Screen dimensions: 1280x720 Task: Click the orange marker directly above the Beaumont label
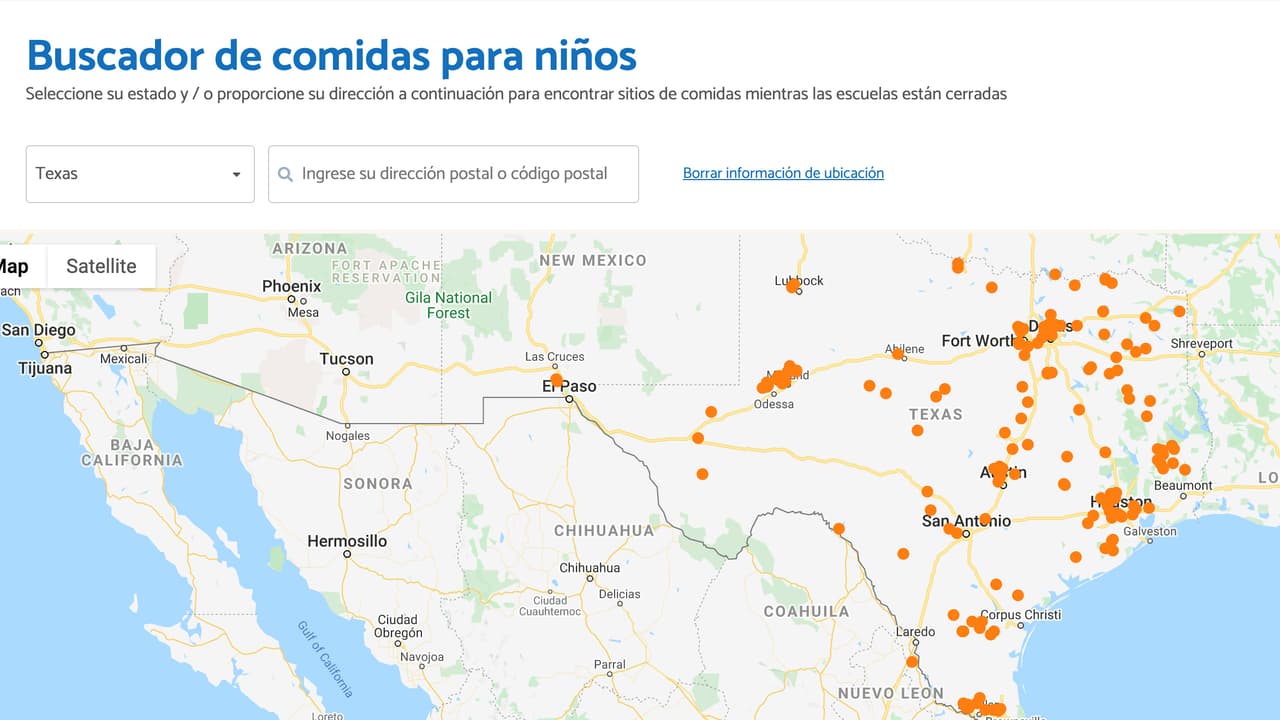pos(1185,470)
